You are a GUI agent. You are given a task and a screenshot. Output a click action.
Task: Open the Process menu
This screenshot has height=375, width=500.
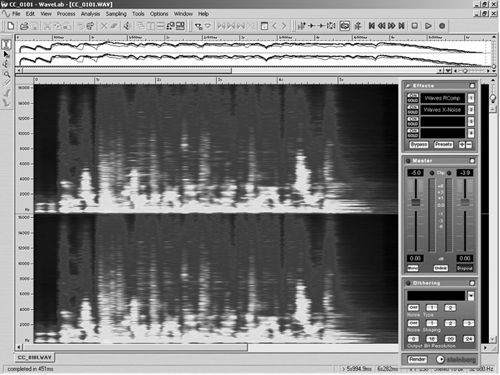coord(66,14)
